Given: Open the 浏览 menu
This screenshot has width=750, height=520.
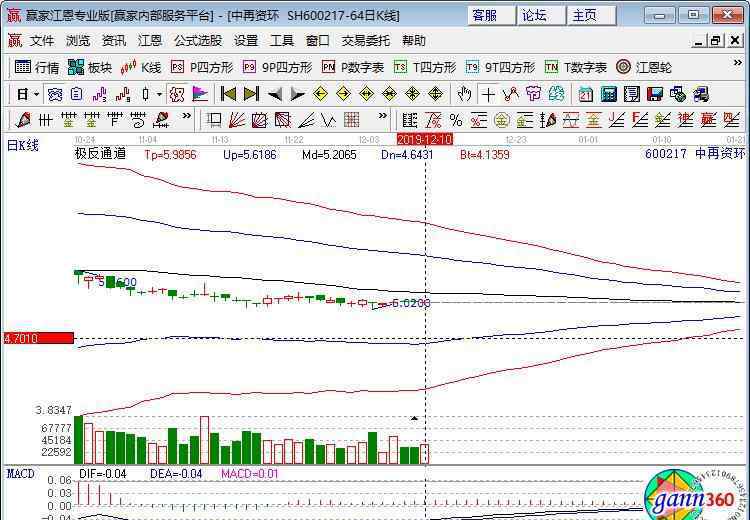Looking at the screenshot, I should pos(78,41).
